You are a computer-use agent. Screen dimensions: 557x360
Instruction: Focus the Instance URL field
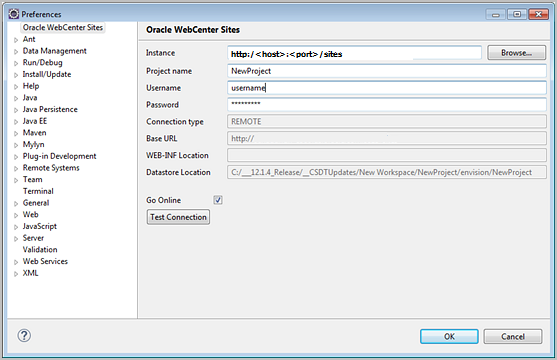click(354, 53)
